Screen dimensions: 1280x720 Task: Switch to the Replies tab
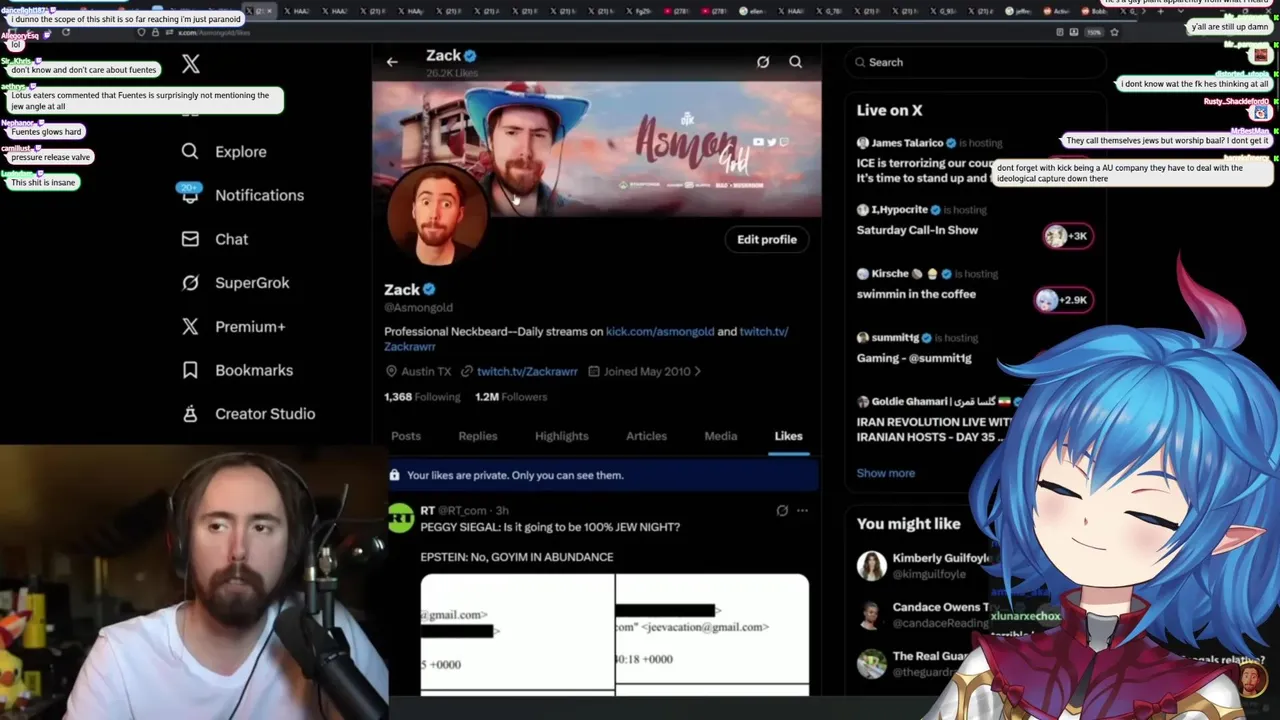pos(478,436)
